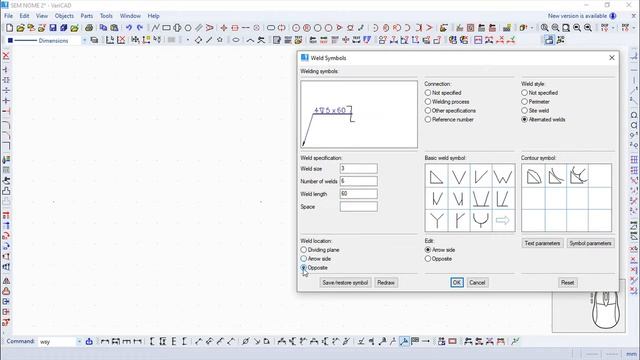The image size is (640, 360).
Task: Open the Command field dropdown arrow
Action: [x=79, y=342]
